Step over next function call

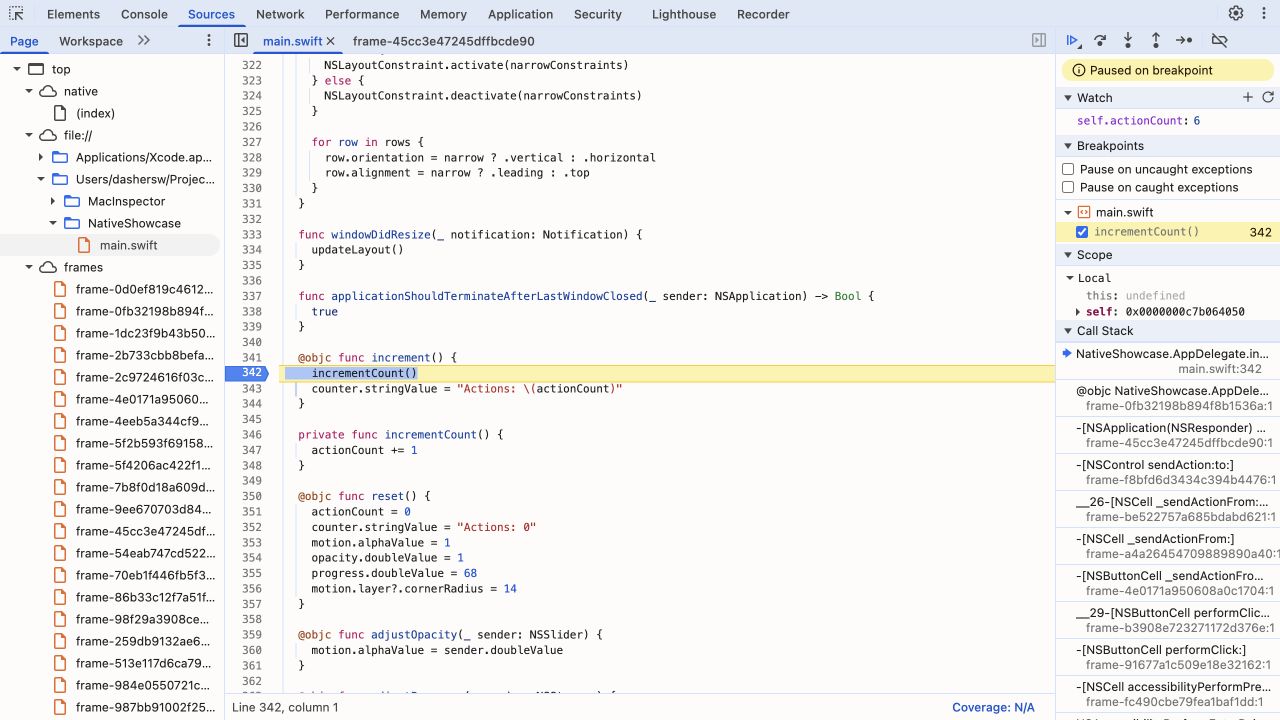coord(1100,41)
